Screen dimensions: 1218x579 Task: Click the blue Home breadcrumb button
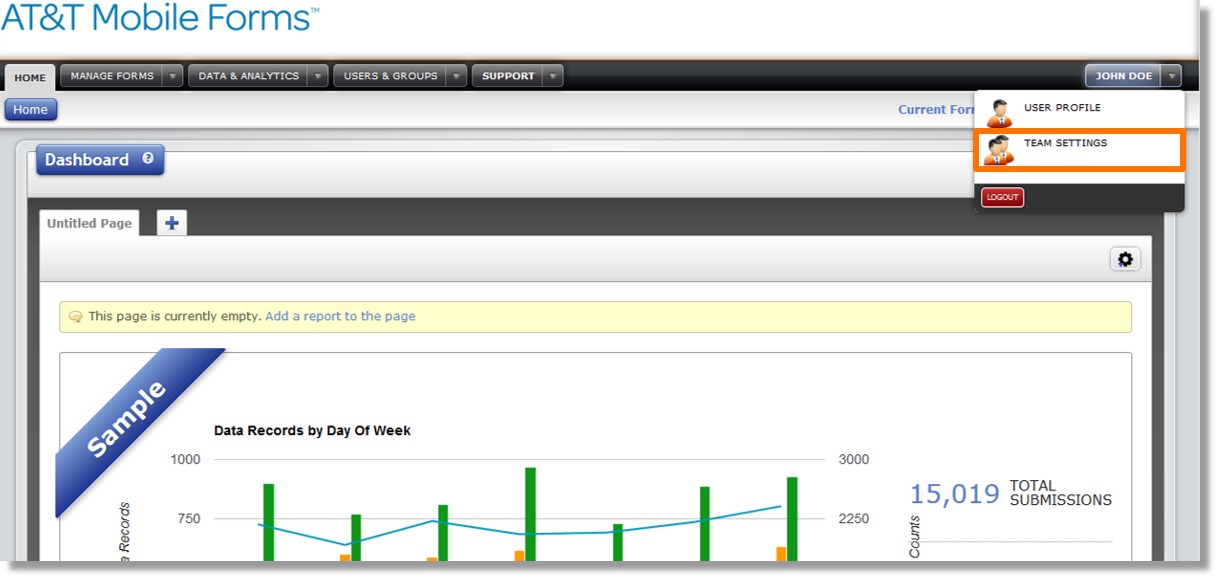[x=30, y=110]
